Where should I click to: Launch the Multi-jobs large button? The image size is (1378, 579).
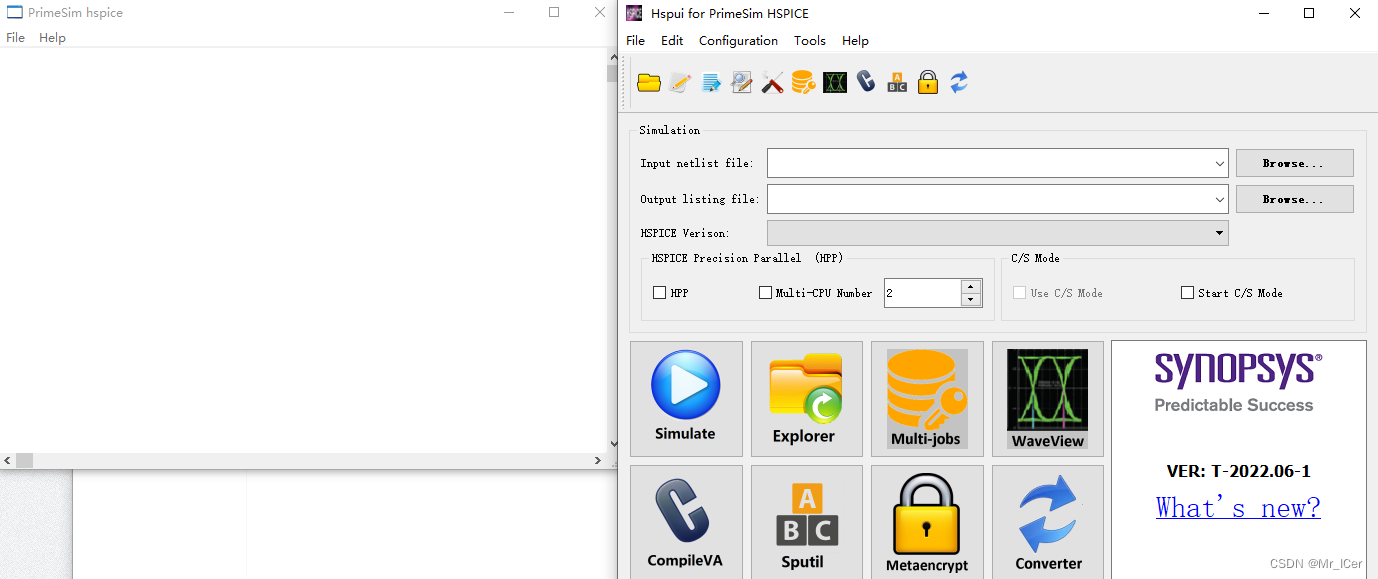pyautogui.click(x=927, y=399)
